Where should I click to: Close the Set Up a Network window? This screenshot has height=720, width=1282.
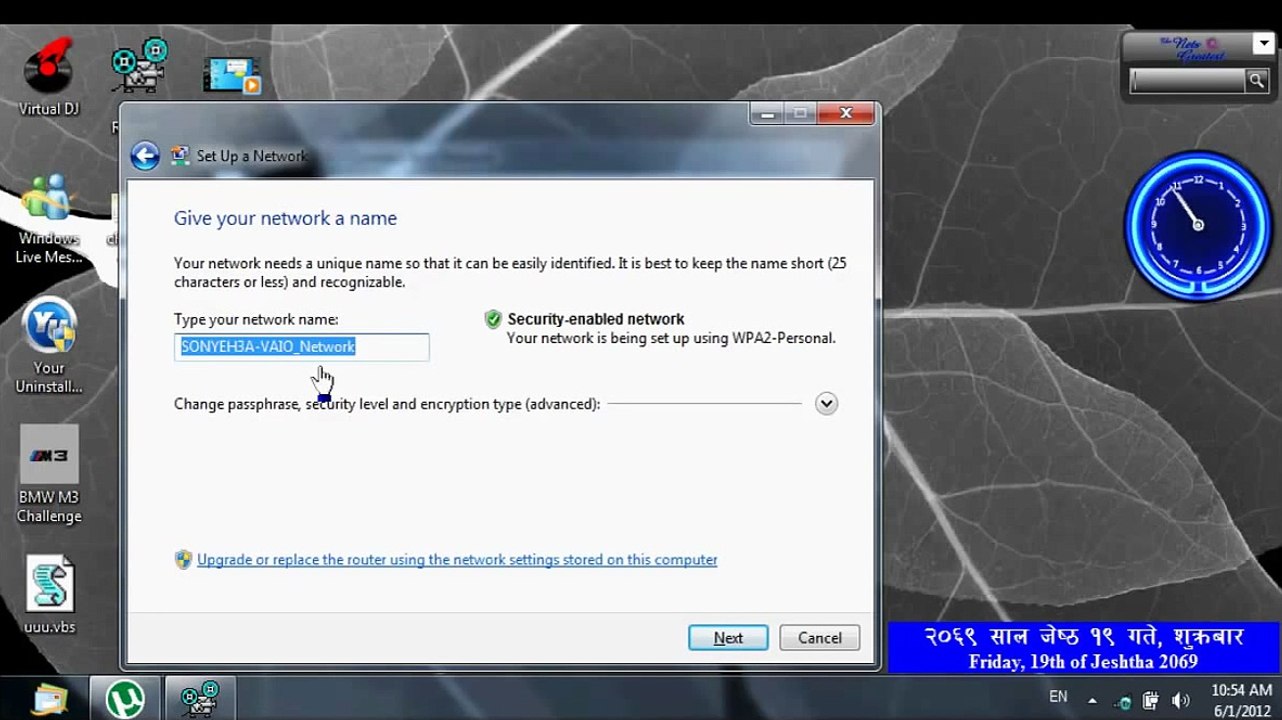point(846,114)
